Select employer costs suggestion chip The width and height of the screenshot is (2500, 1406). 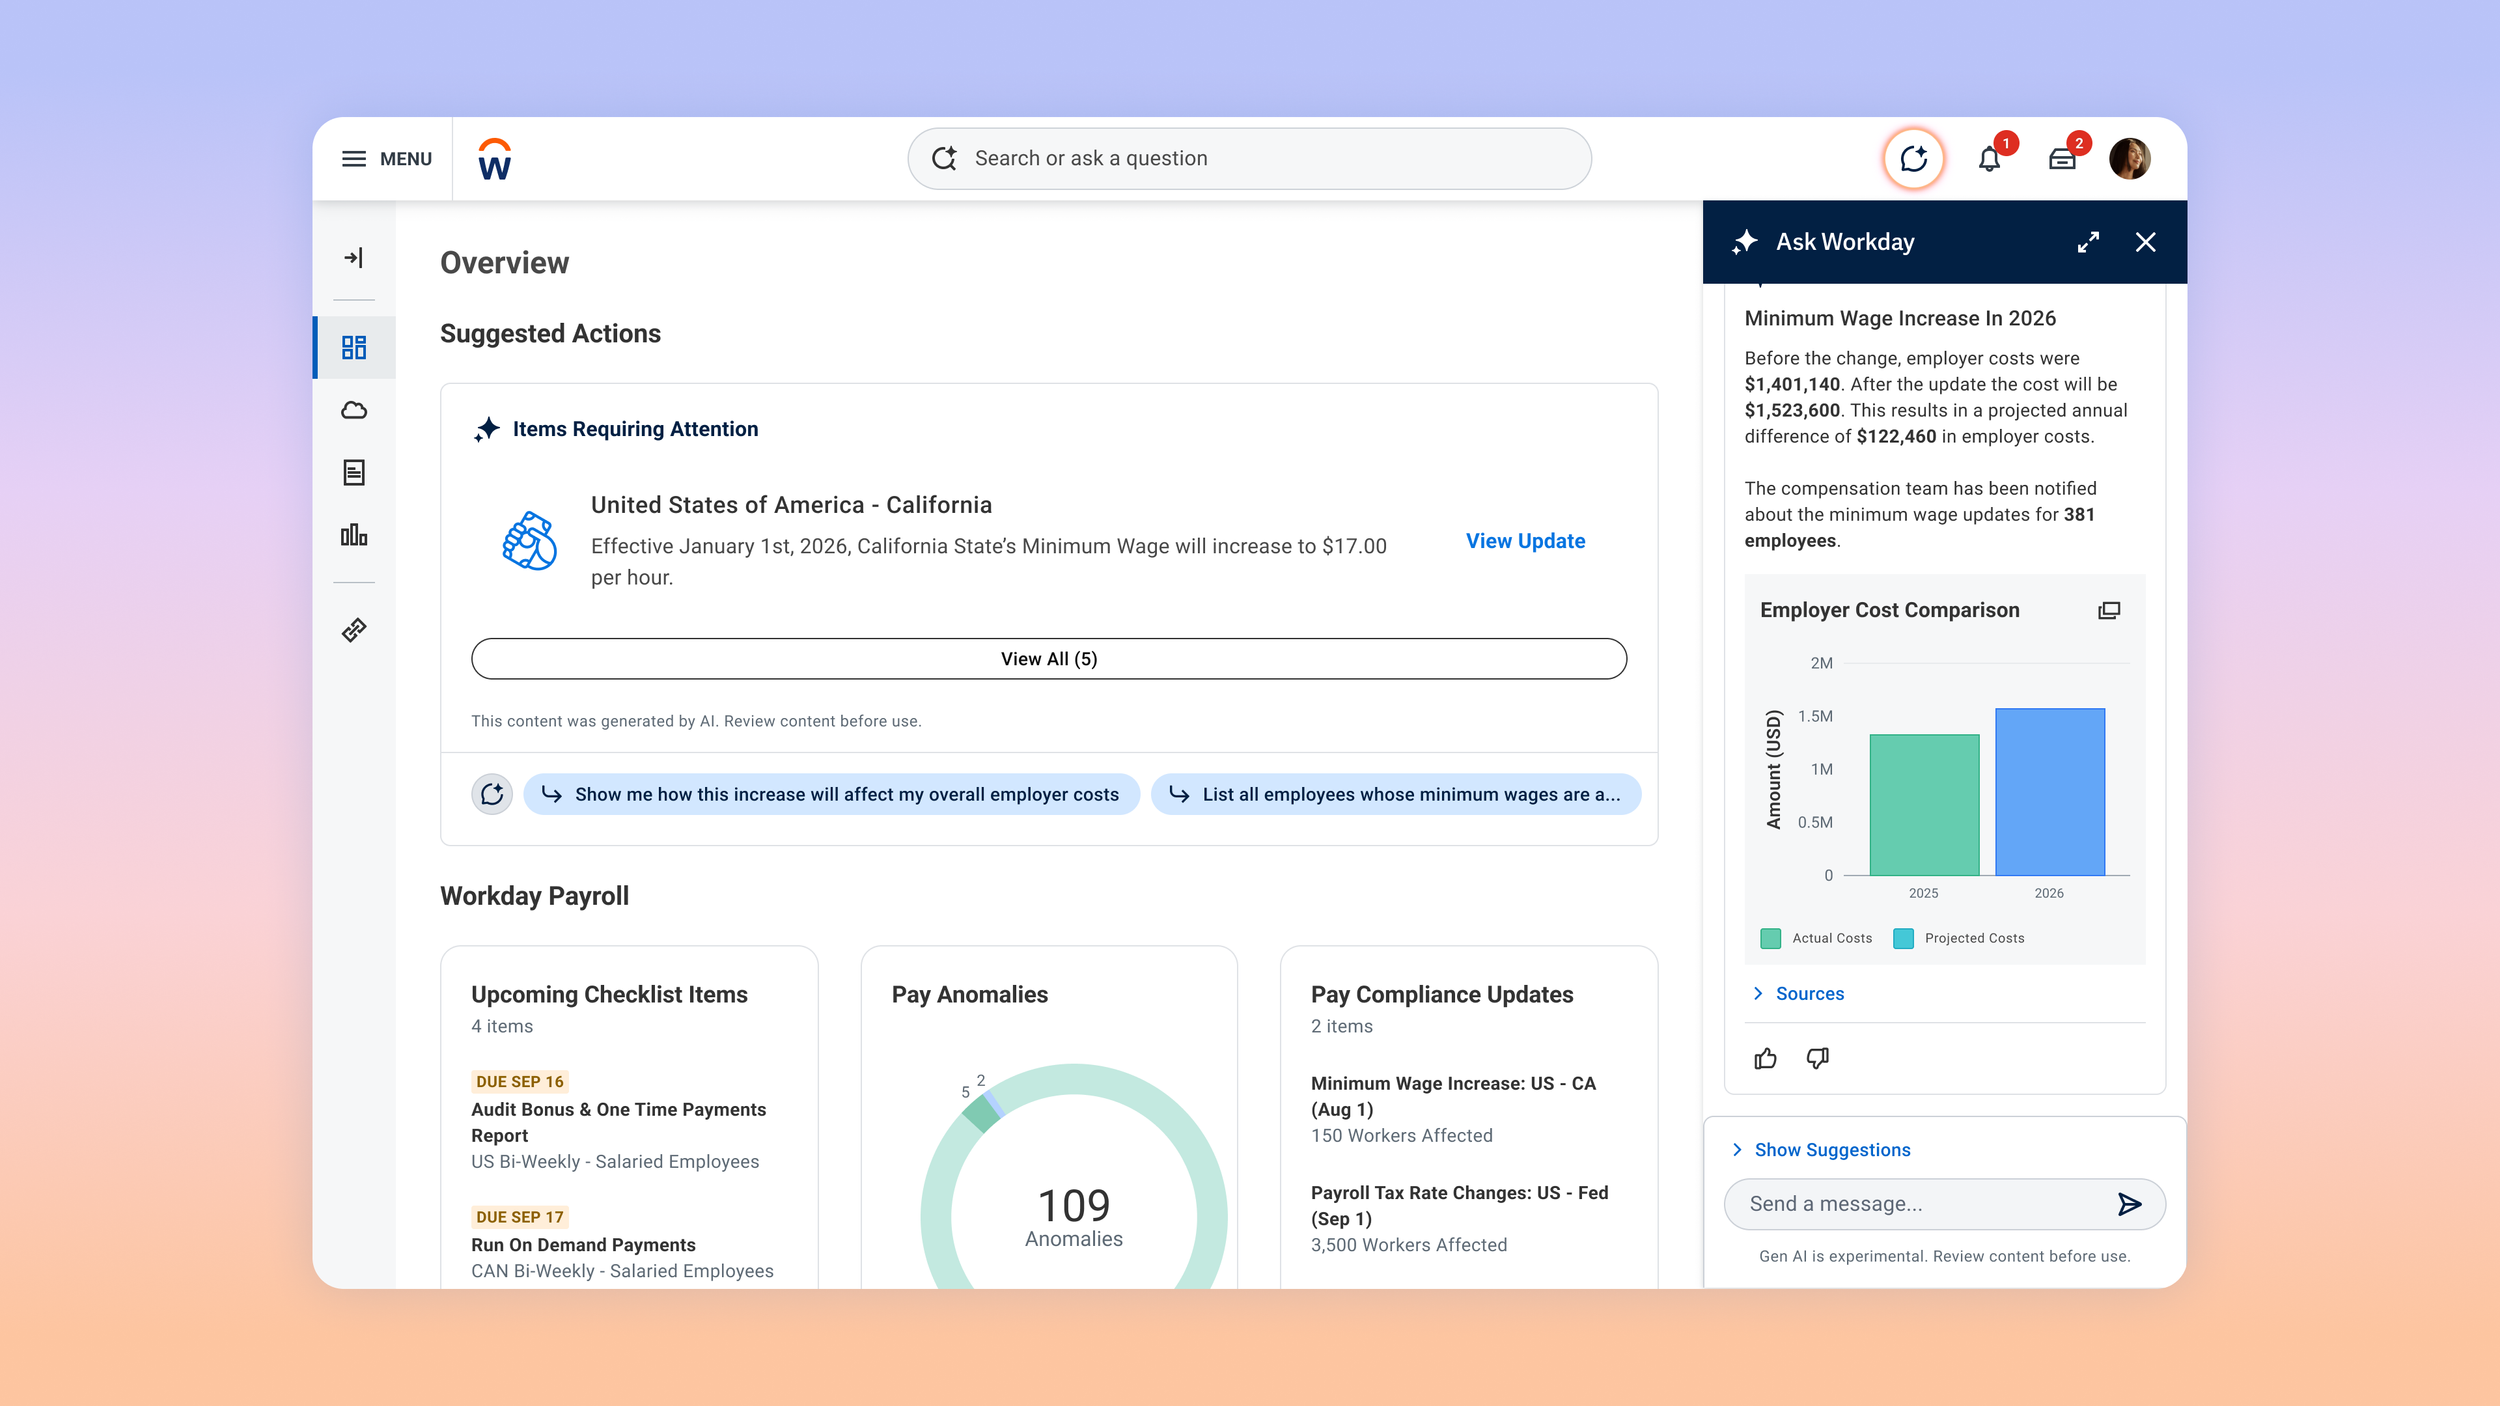pos(831,794)
